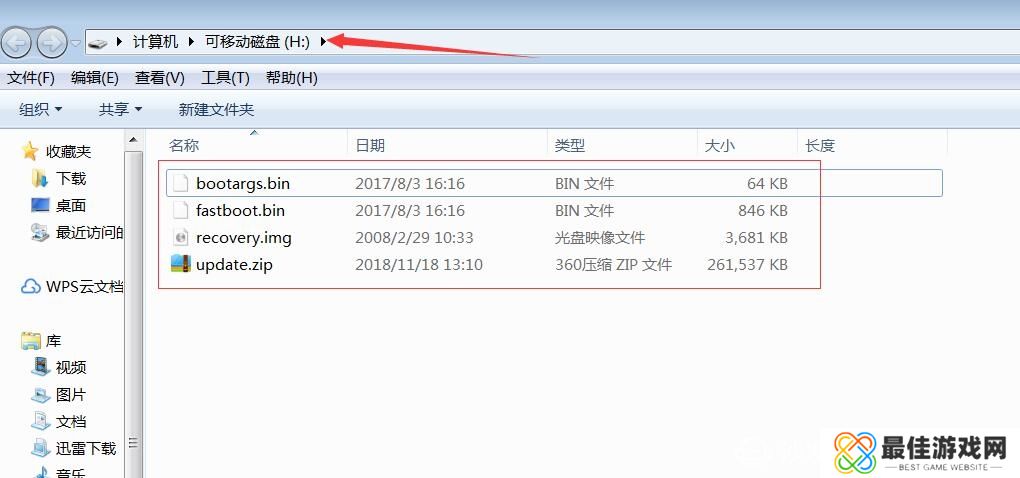Click the fastboot.bin file icon
This screenshot has height=478, width=1020.
tap(180, 210)
